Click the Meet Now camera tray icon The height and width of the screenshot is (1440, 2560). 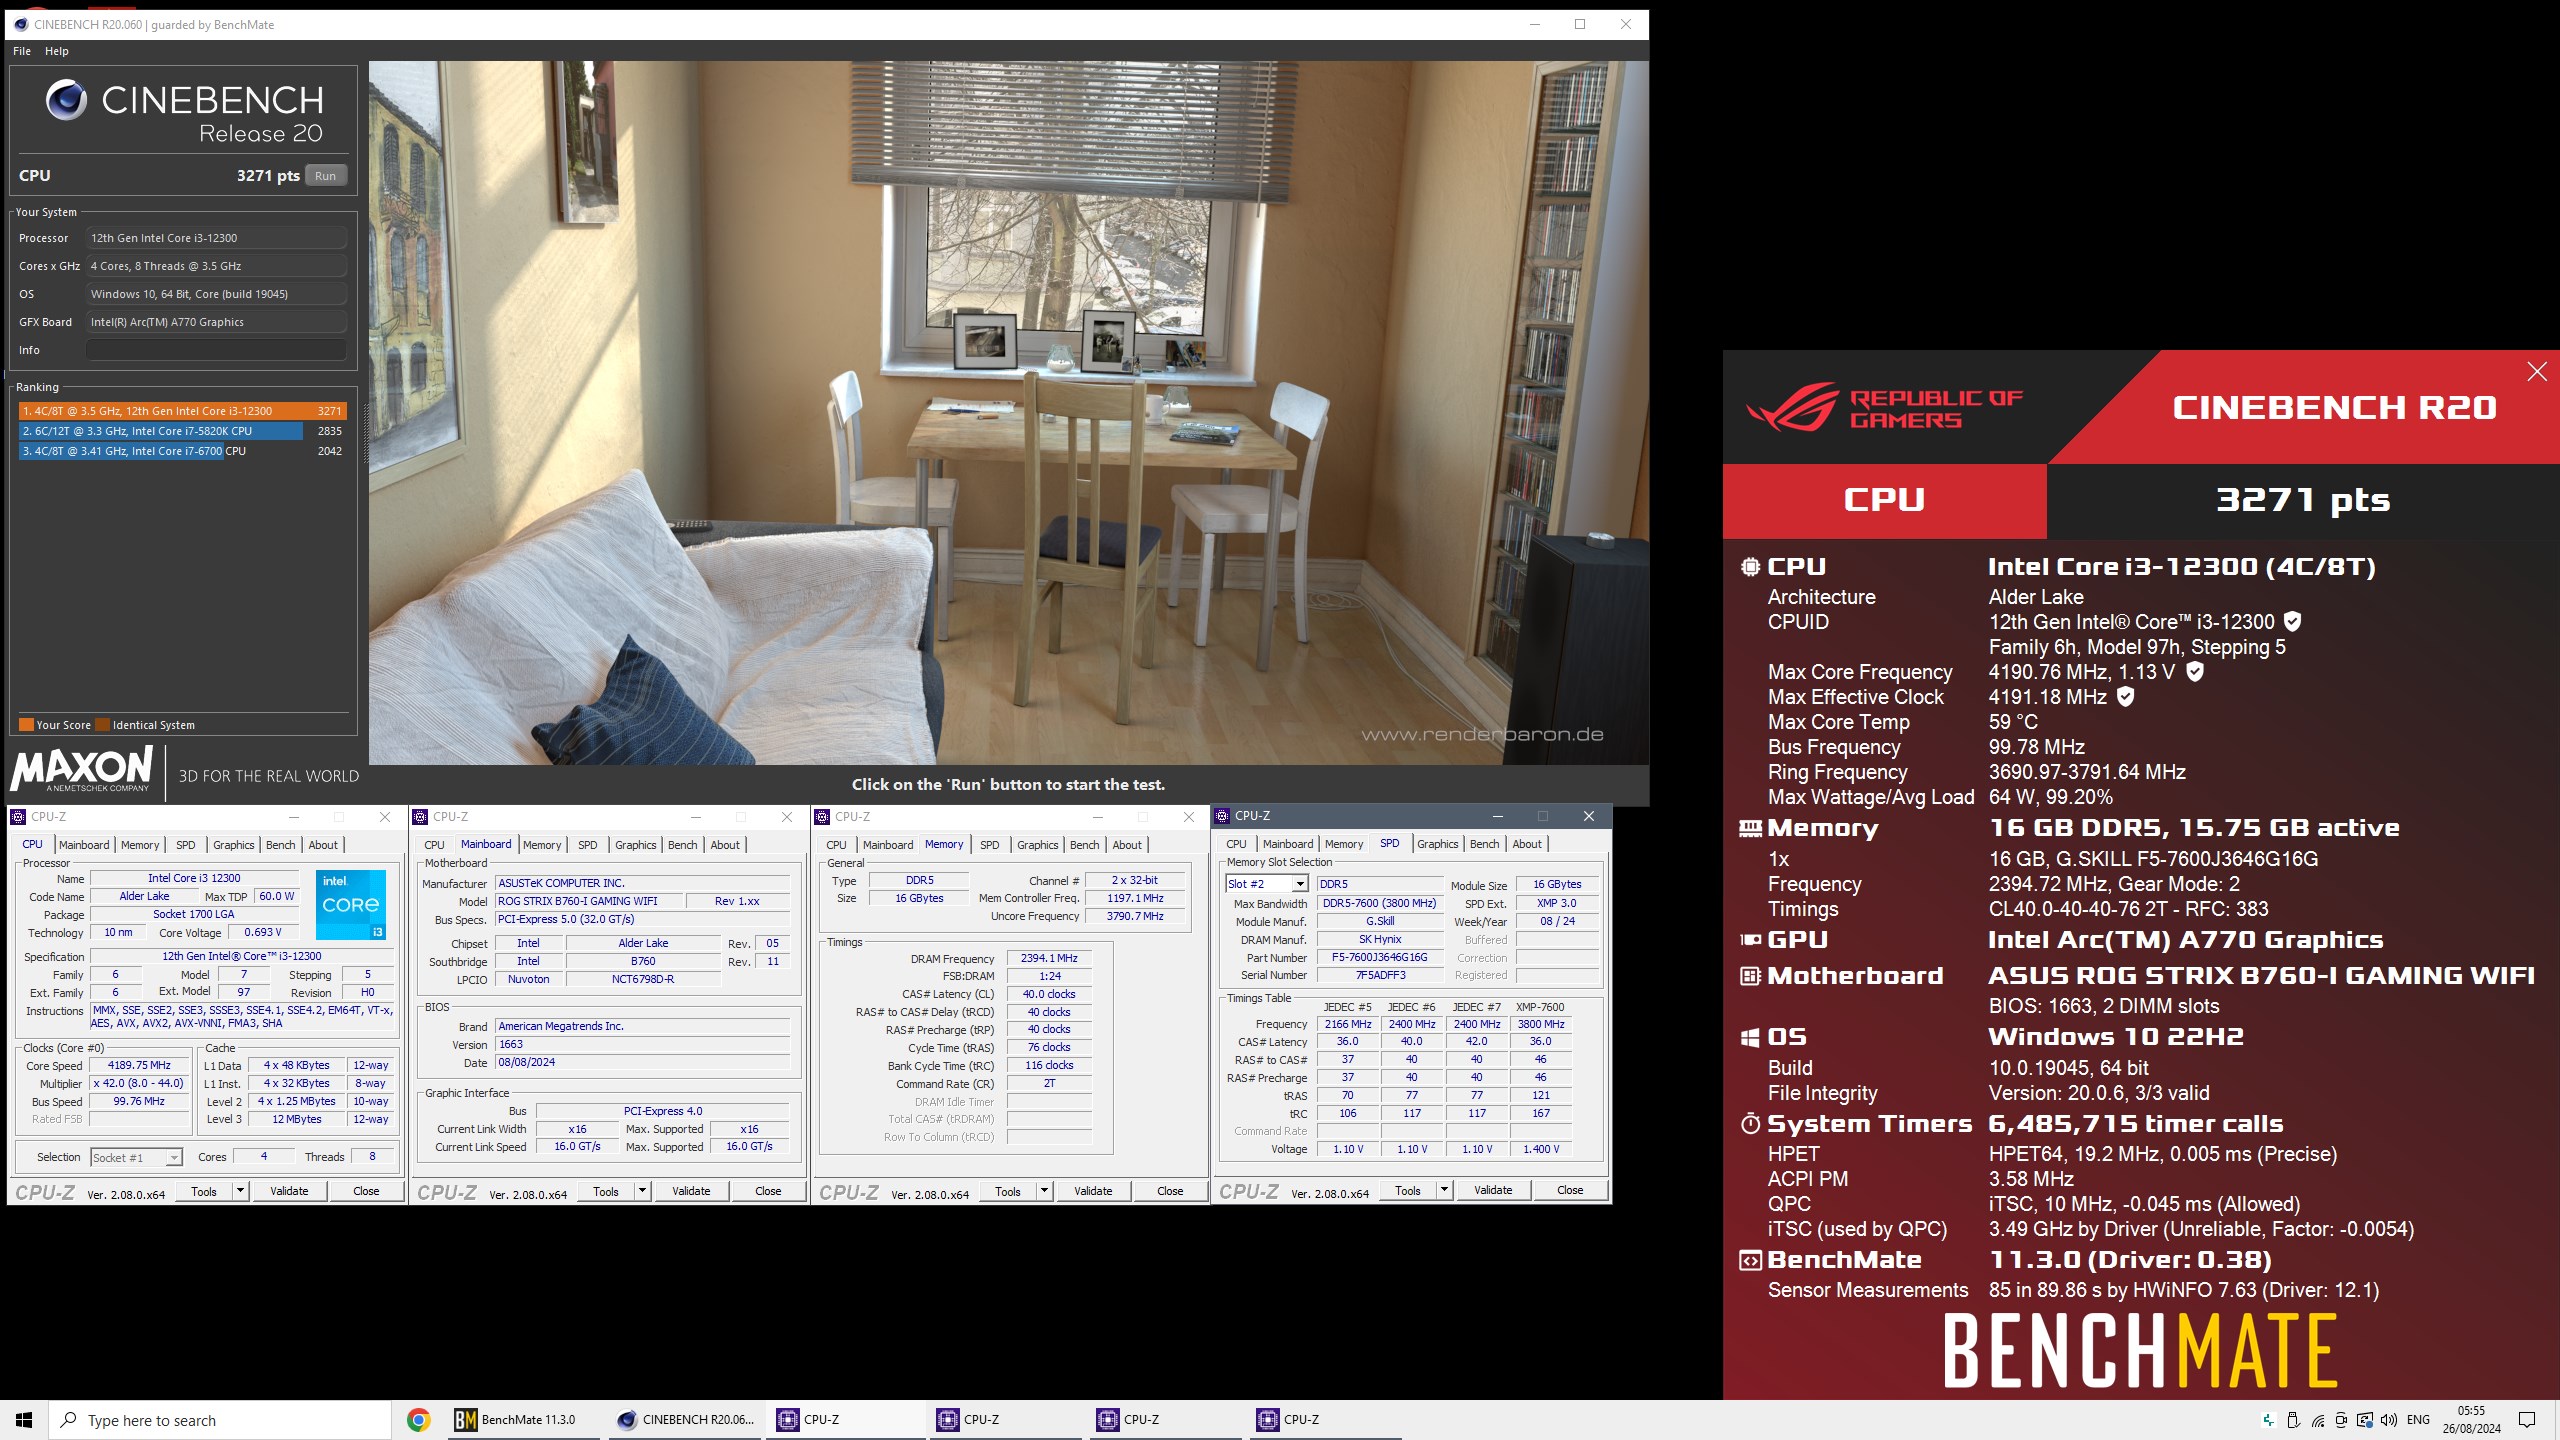[x=2341, y=1420]
